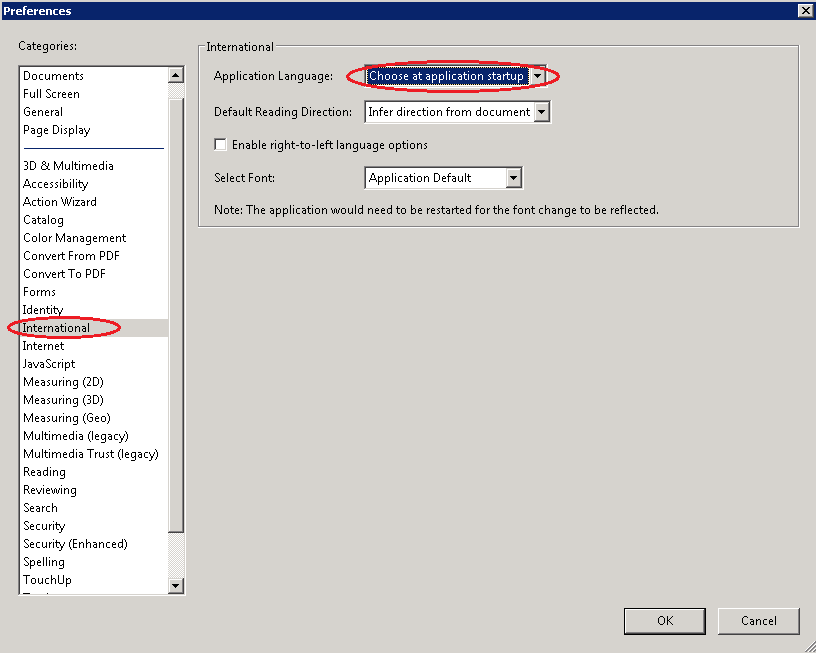Image resolution: width=816 pixels, height=653 pixels.
Task: Enable right-to-left language options checkbox
Action: pyautogui.click(x=221, y=145)
